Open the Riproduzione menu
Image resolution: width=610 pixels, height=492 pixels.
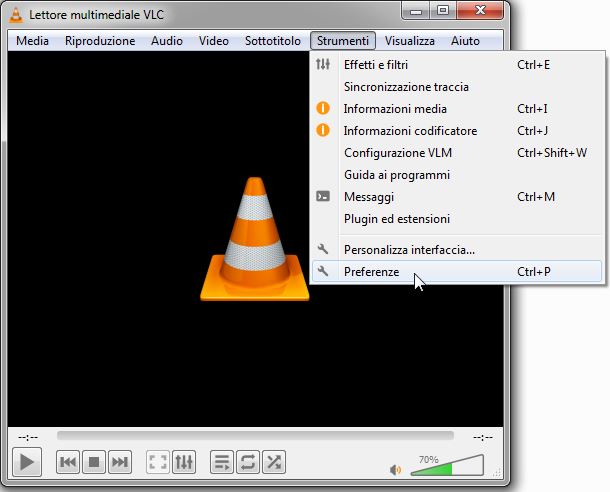[x=100, y=41]
